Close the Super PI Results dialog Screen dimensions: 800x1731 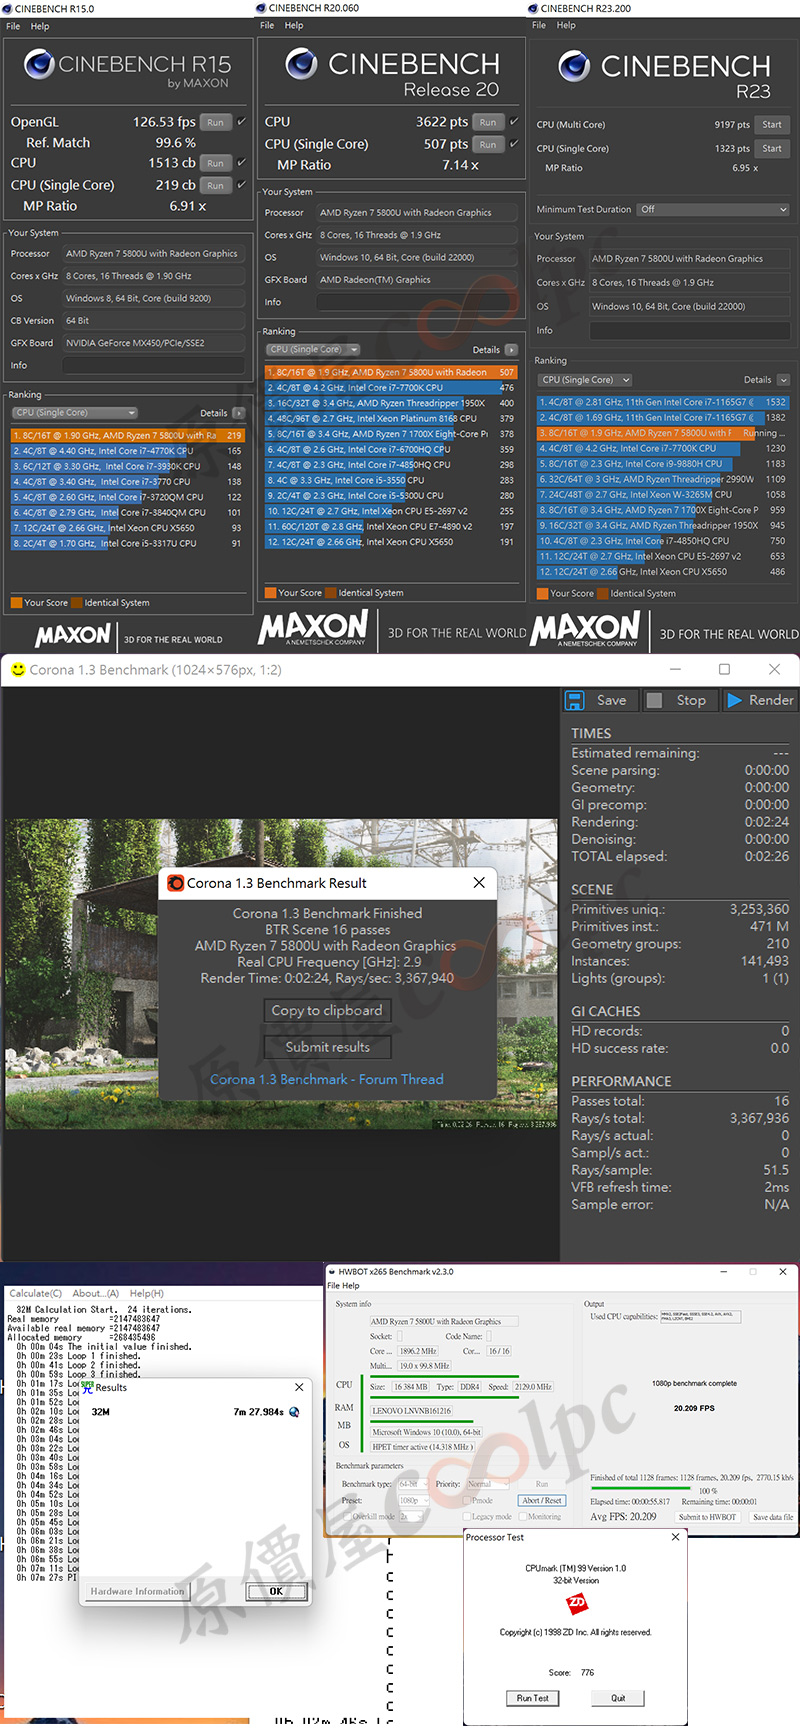(x=299, y=1387)
